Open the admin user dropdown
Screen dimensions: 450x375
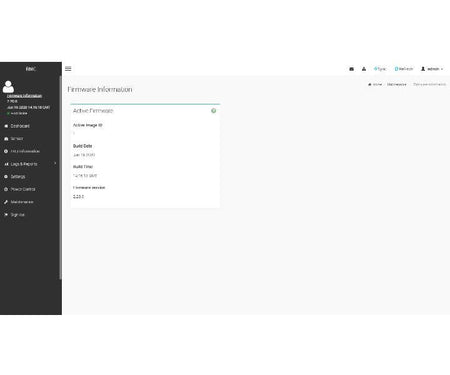[x=432, y=69]
